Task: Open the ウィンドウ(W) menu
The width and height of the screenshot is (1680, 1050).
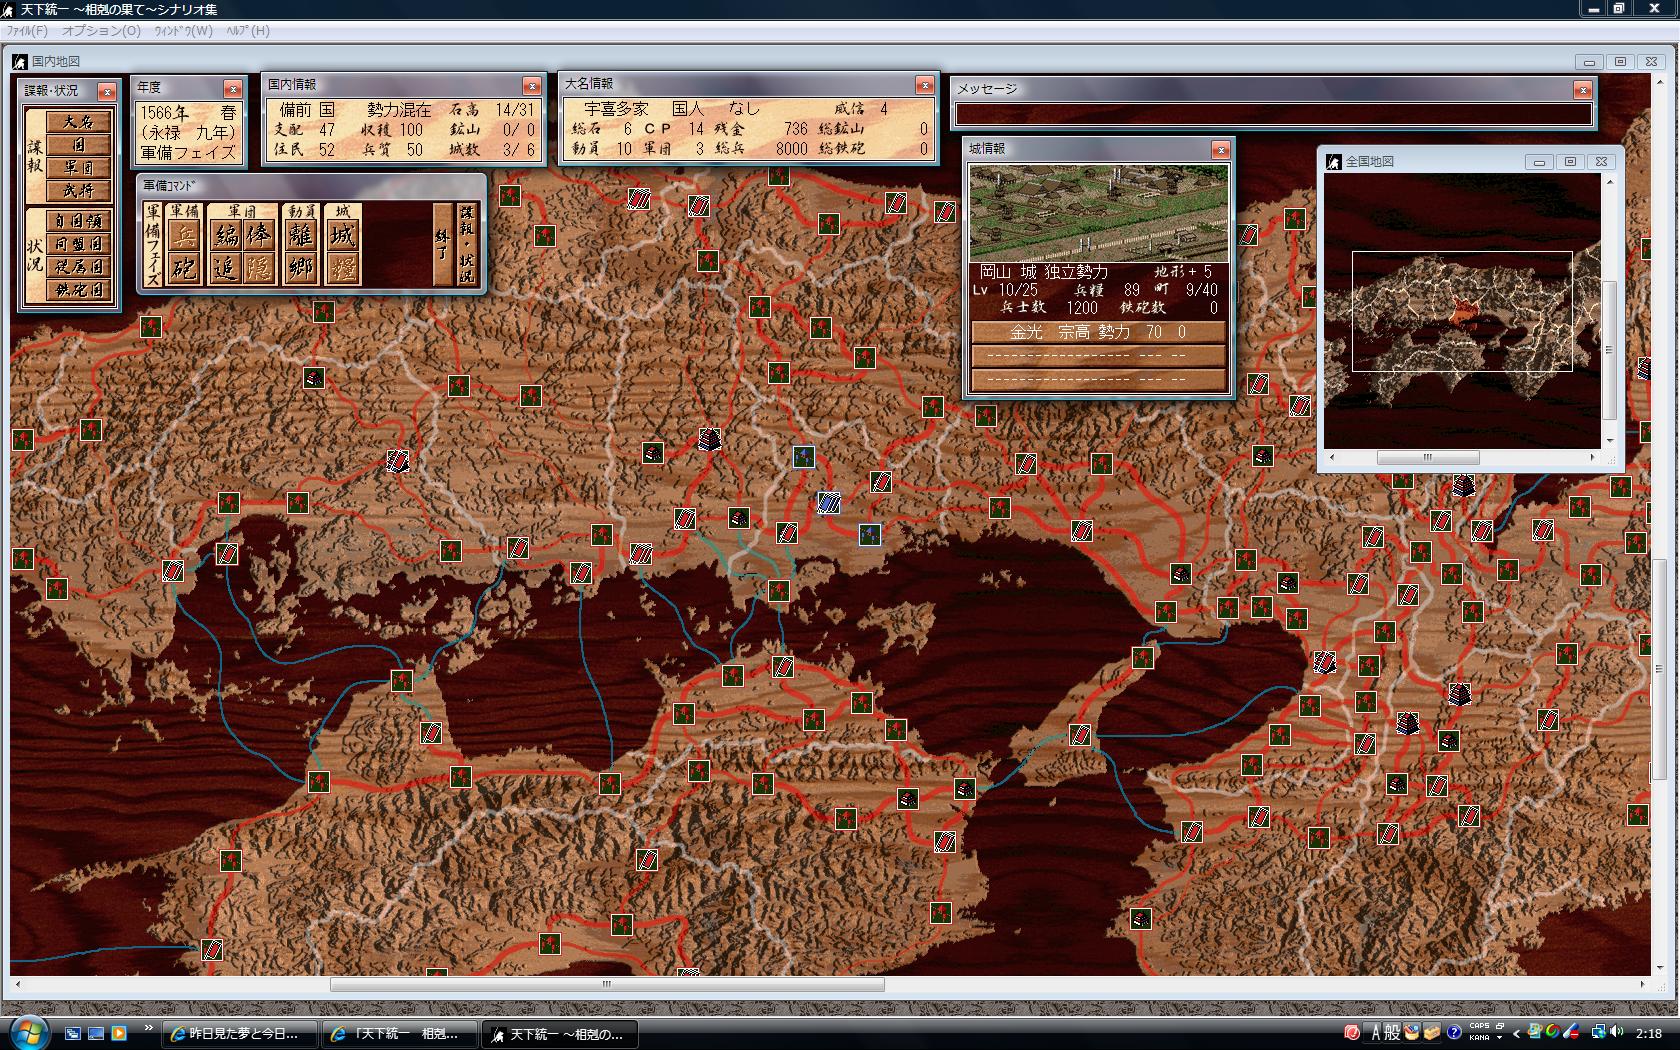Action: click(x=183, y=31)
